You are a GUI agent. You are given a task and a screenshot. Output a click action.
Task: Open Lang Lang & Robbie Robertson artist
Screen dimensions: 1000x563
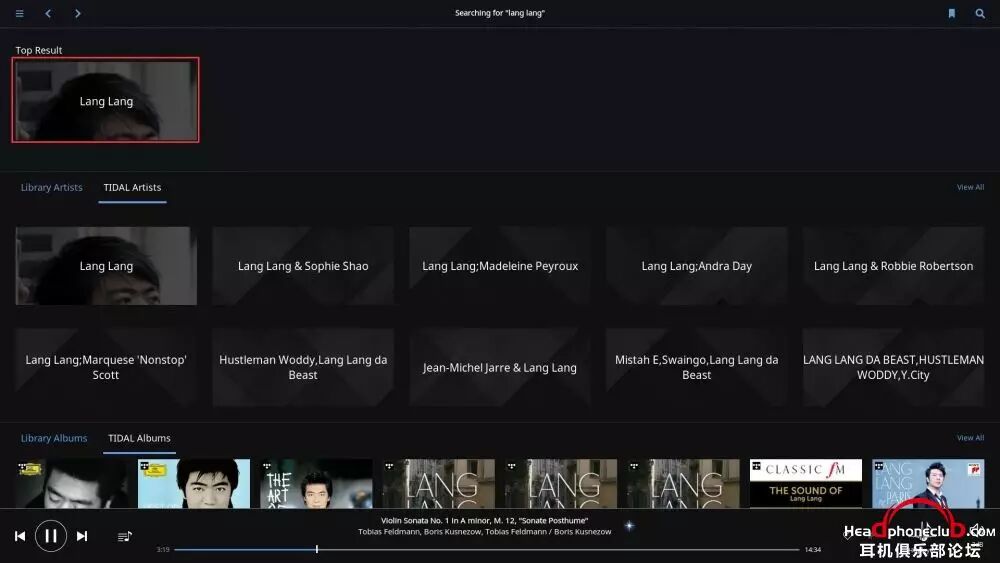(893, 266)
